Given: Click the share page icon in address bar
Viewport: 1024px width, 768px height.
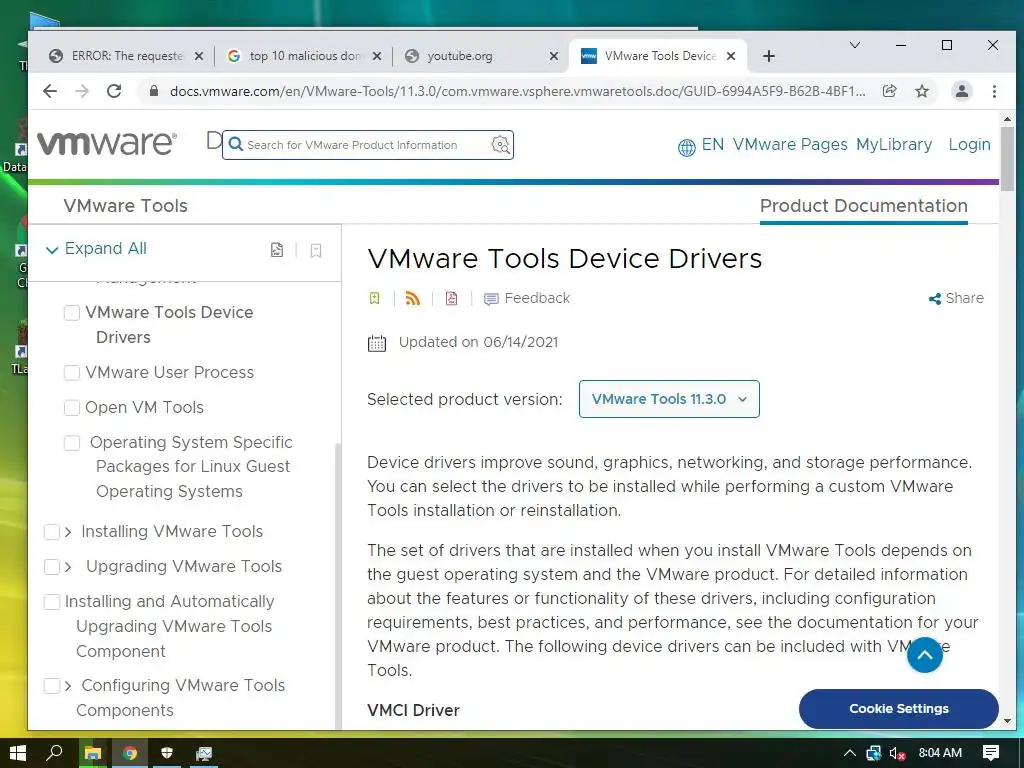Looking at the screenshot, I should coord(889,91).
